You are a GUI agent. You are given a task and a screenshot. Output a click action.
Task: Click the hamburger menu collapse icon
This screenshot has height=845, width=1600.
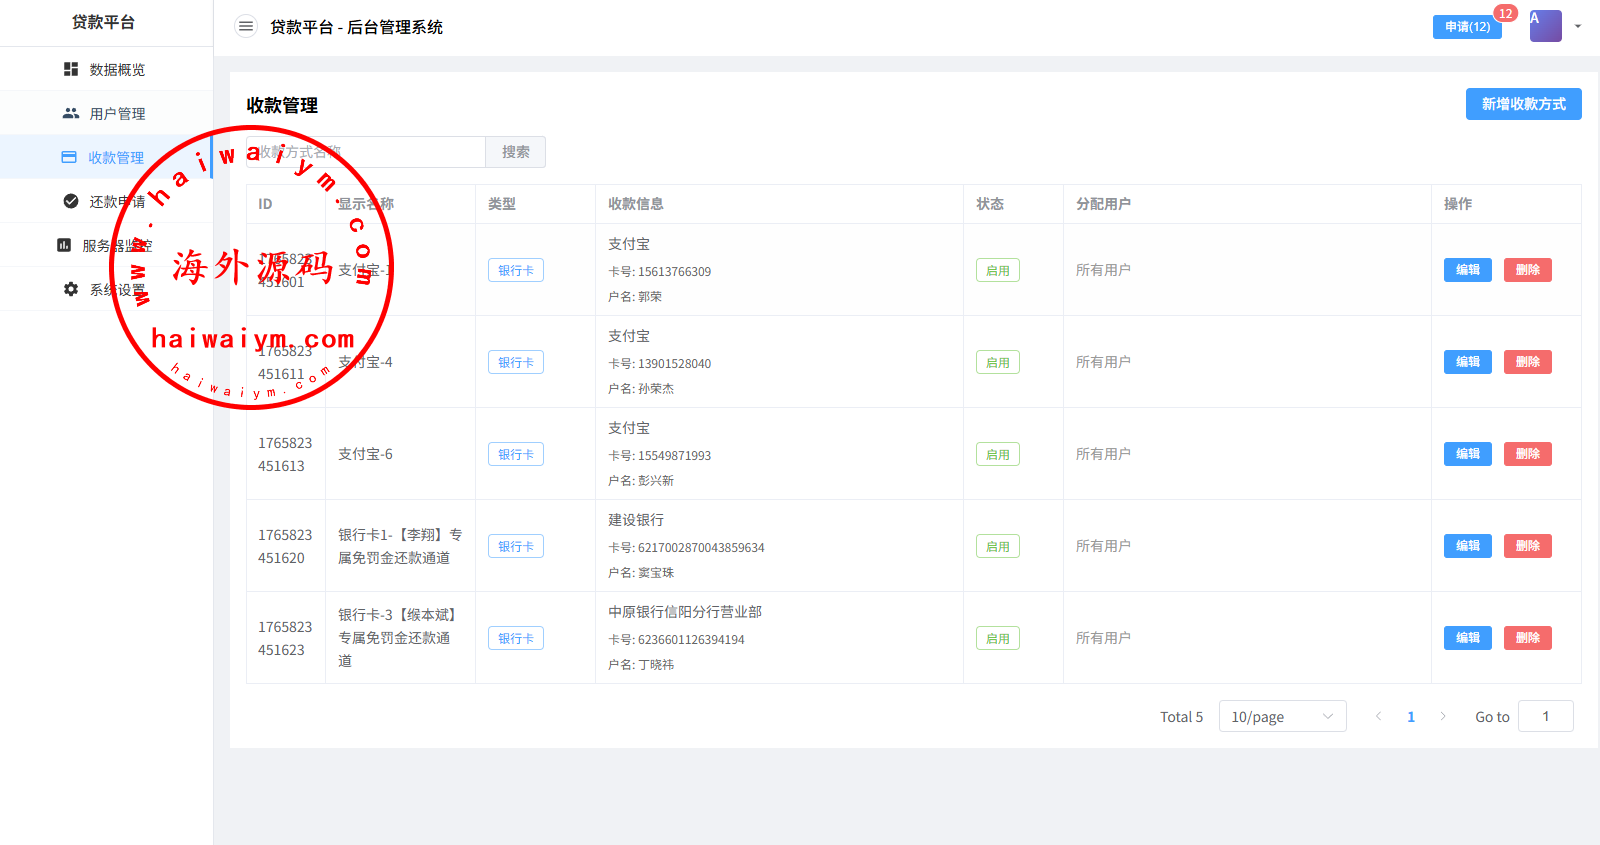246,27
